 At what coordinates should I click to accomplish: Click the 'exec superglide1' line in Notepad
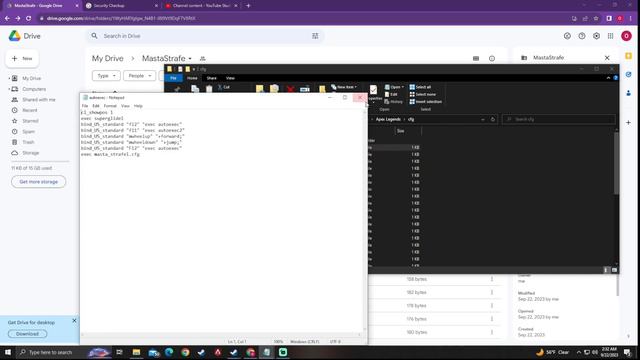click(x=102, y=118)
